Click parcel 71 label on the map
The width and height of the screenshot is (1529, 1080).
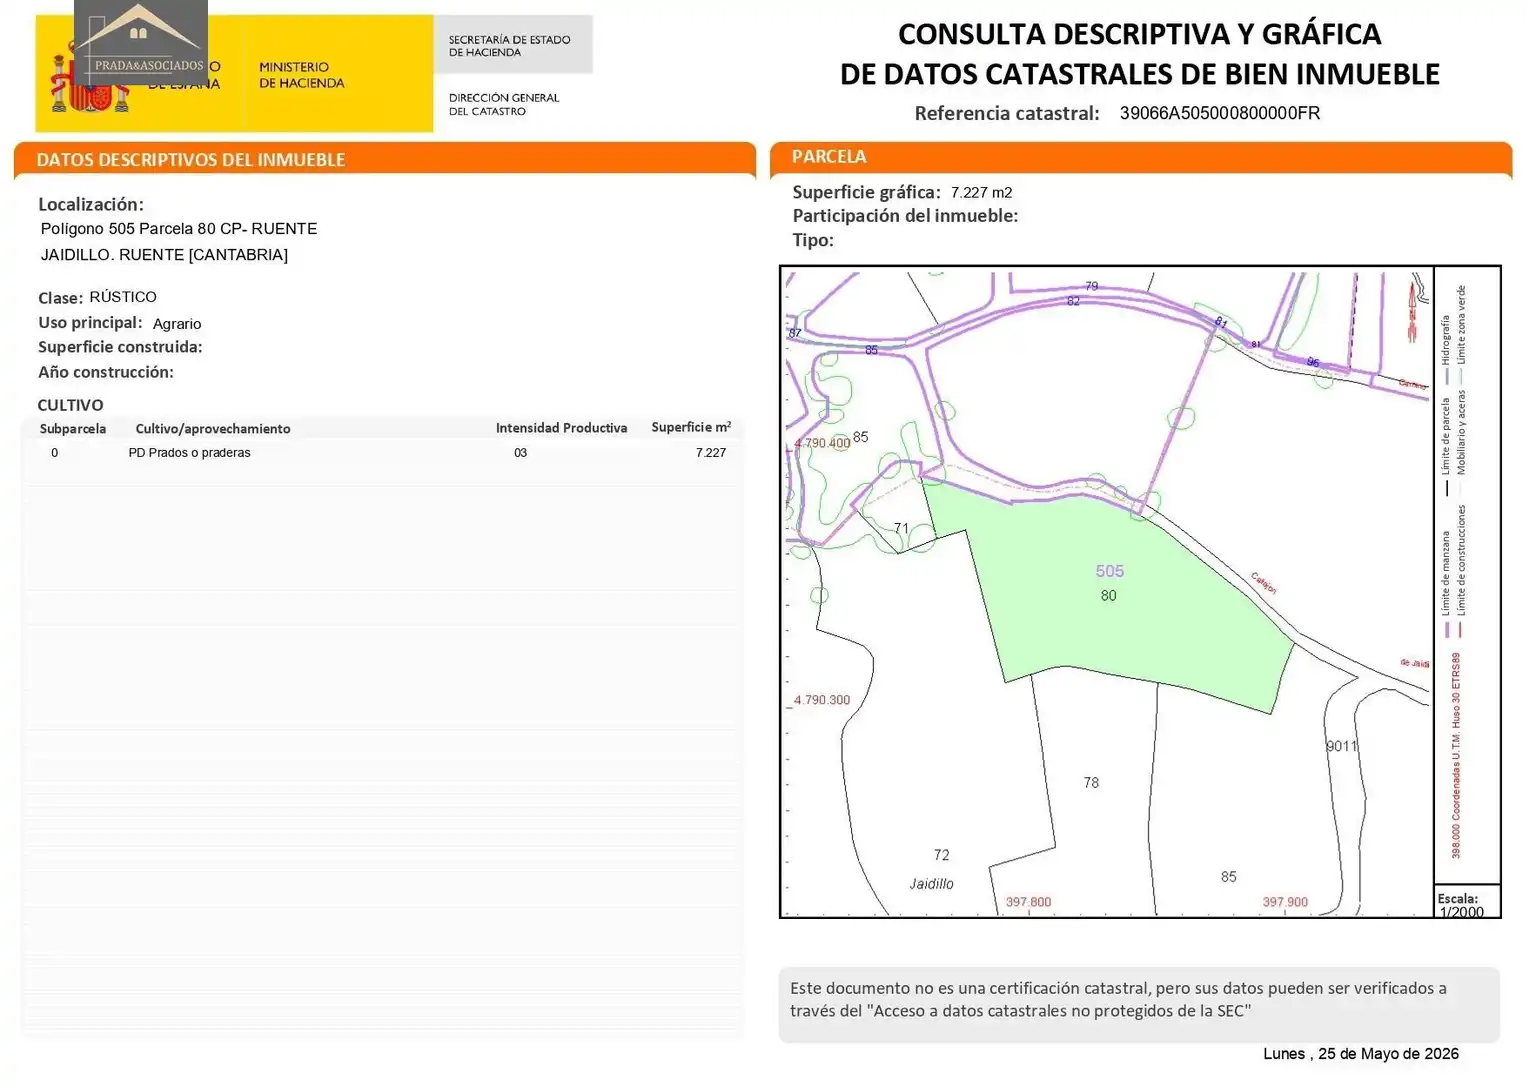coord(901,528)
